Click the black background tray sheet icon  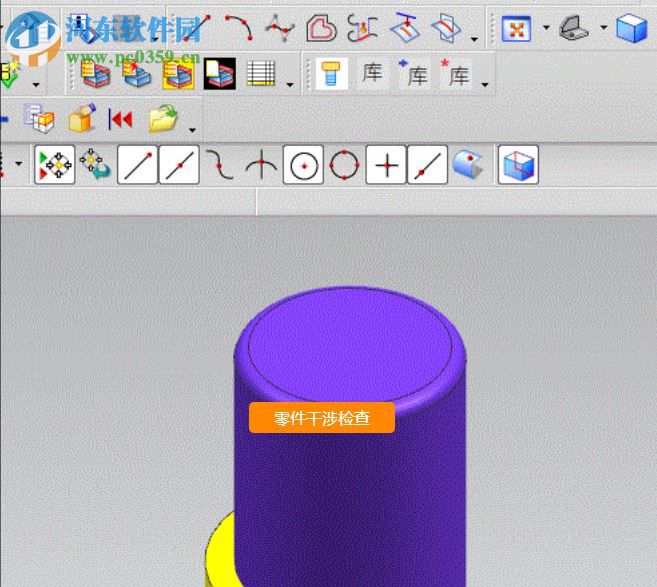coord(220,74)
